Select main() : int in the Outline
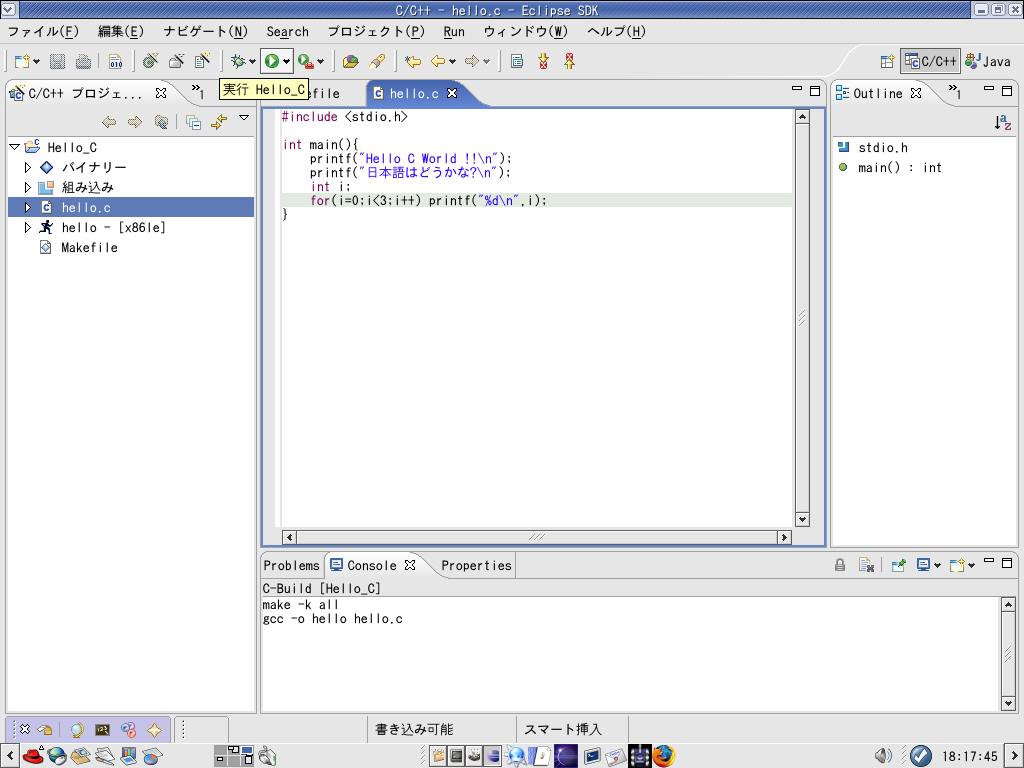The height and width of the screenshot is (768, 1024). click(x=900, y=168)
